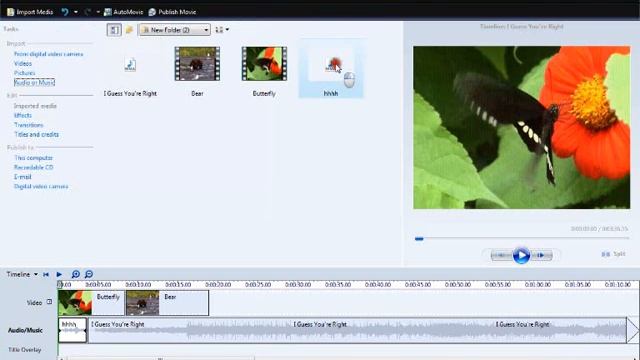This screenshot has height=360, width=640.
Task: Step to Next Frame in preview
Action: click(541, 256)
